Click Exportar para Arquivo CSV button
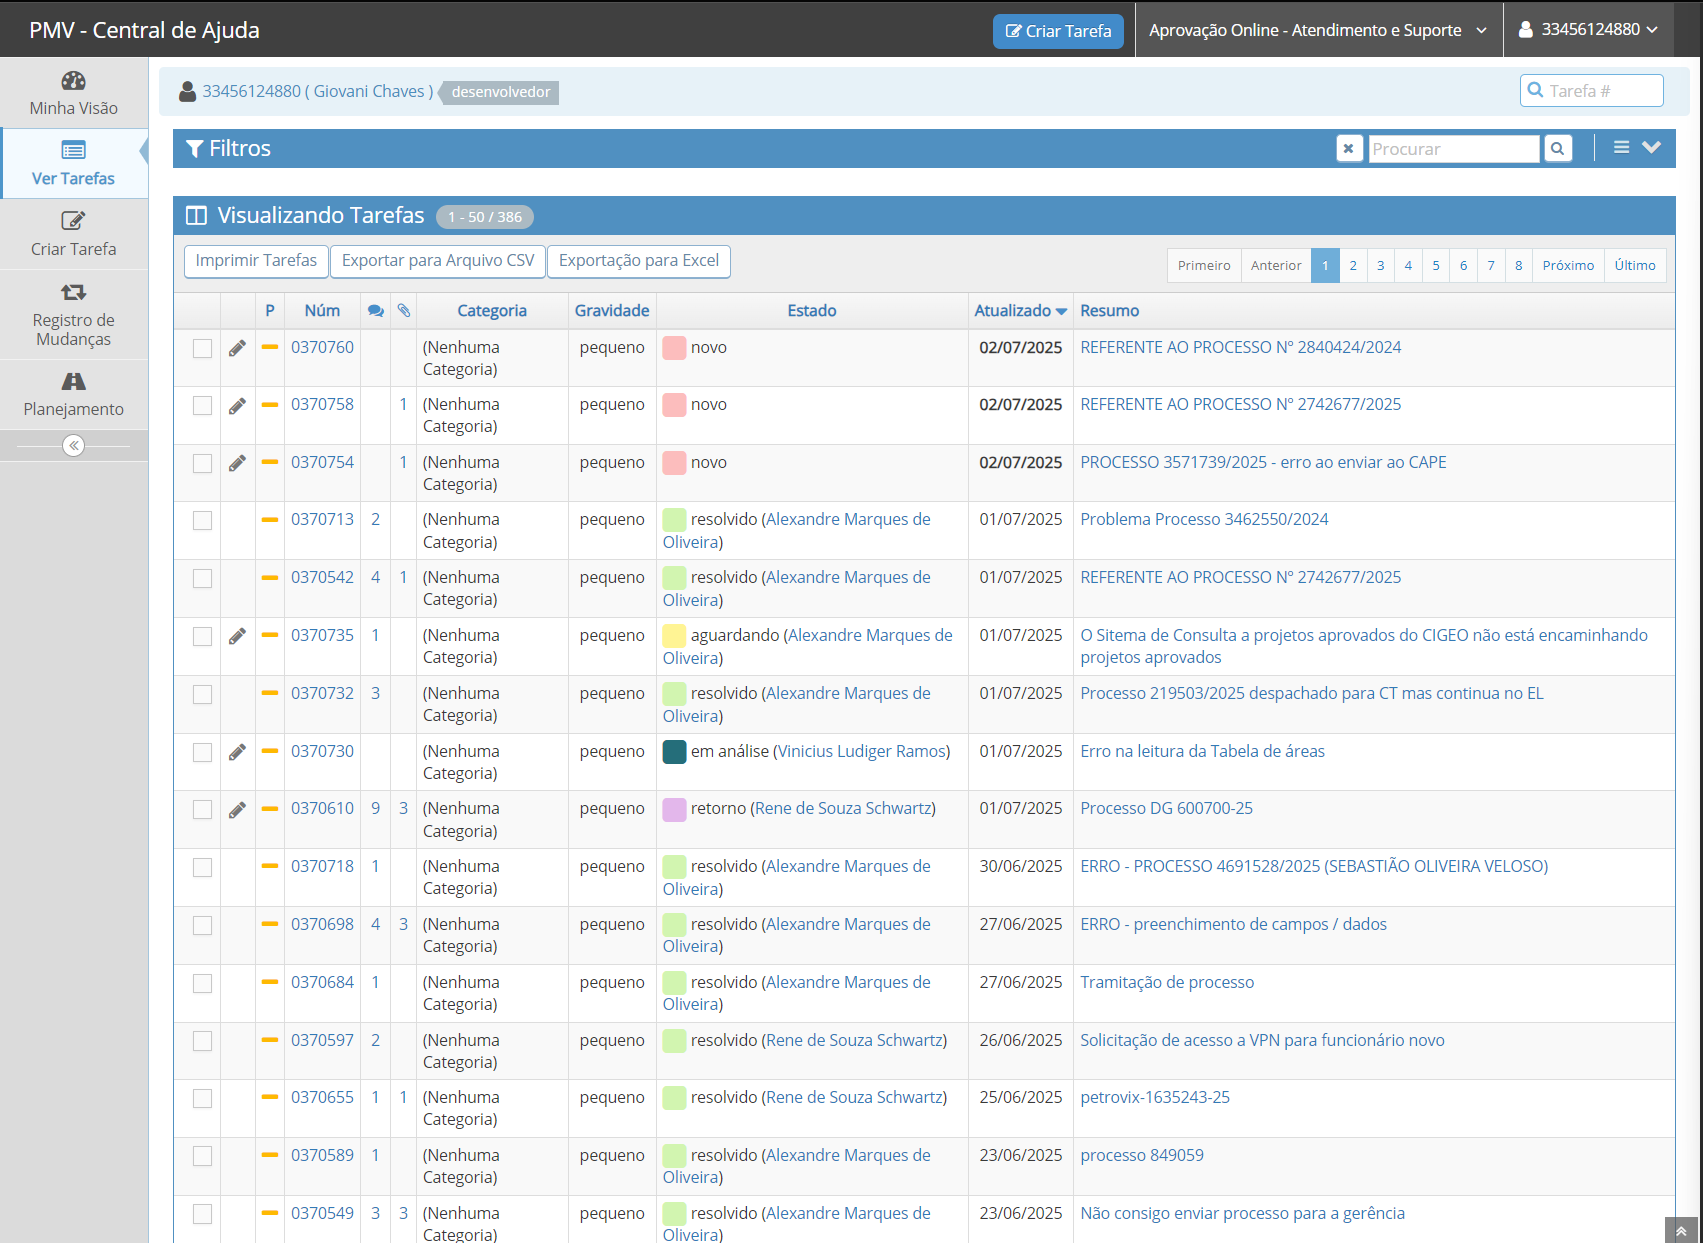 point(438,261)
